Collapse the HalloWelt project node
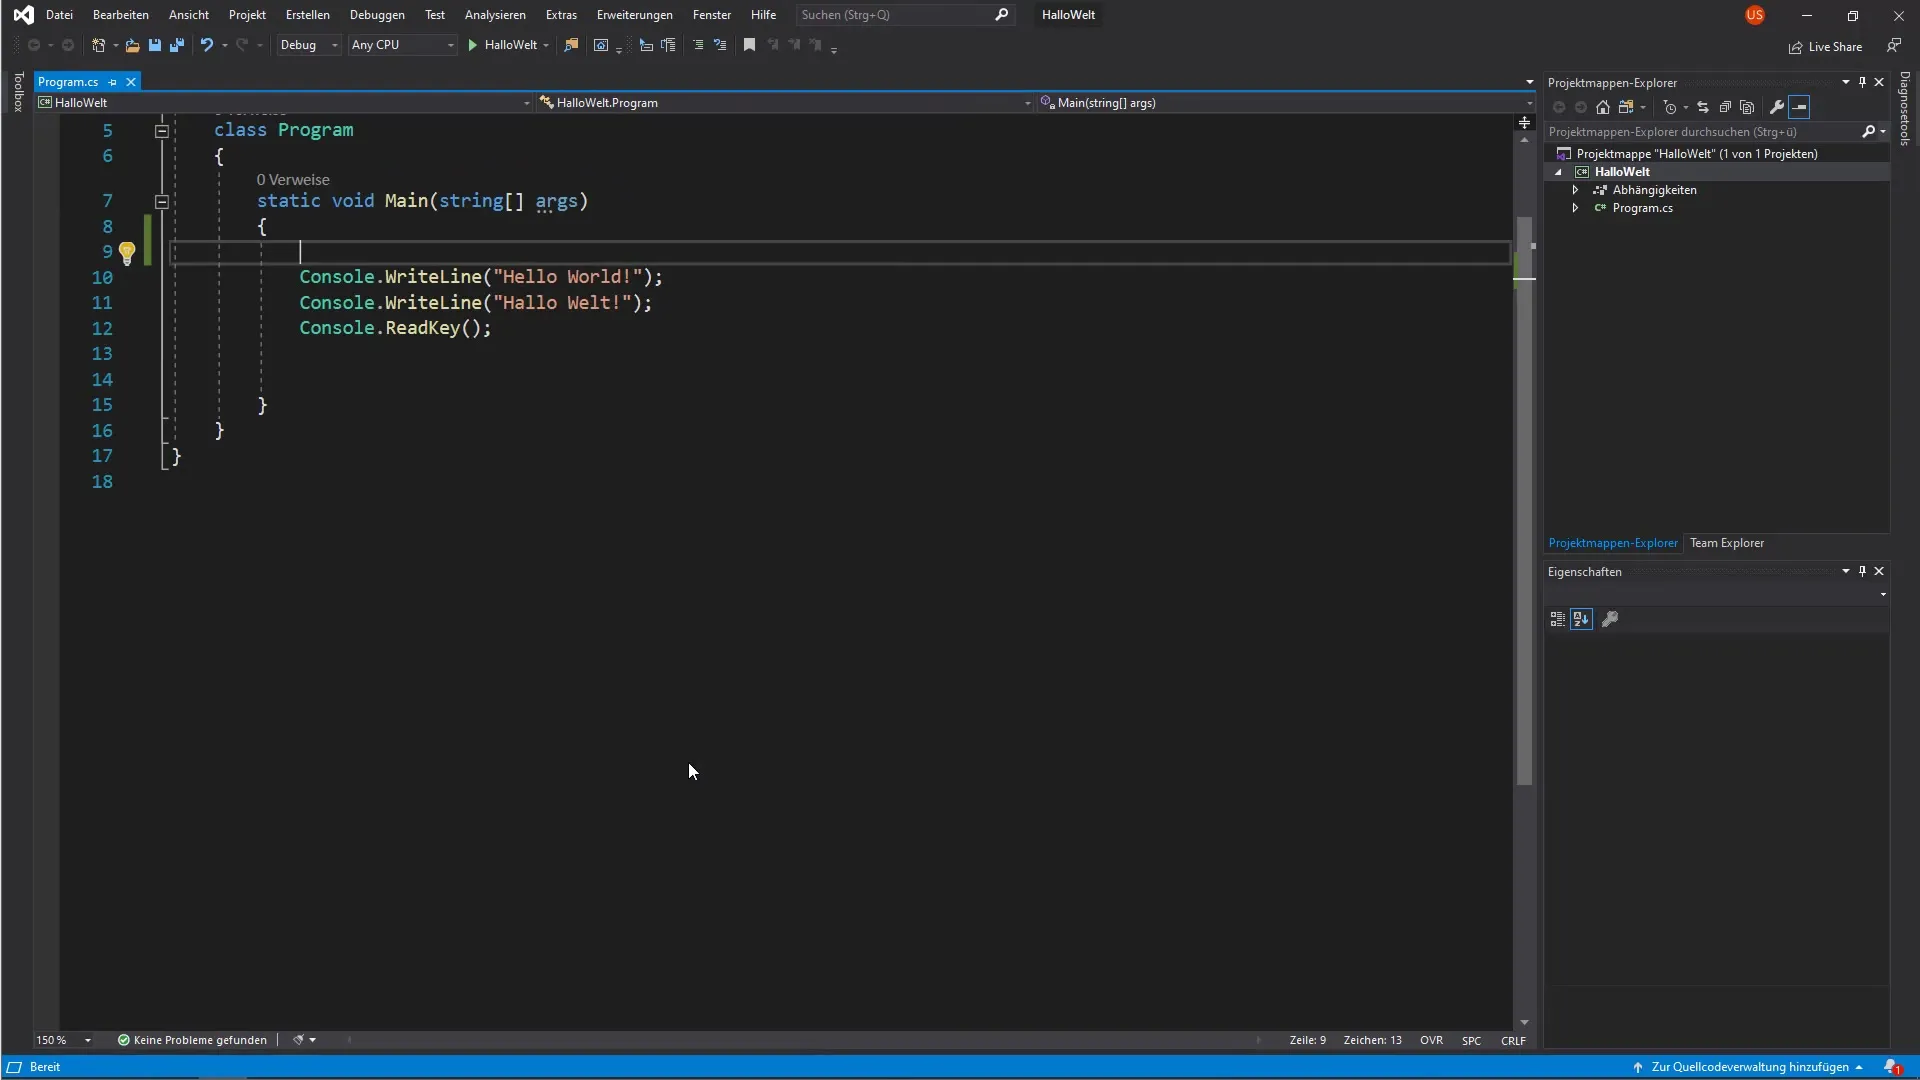The image size is (1920, 1080). pyautogui.click(x=1558, y=172)
